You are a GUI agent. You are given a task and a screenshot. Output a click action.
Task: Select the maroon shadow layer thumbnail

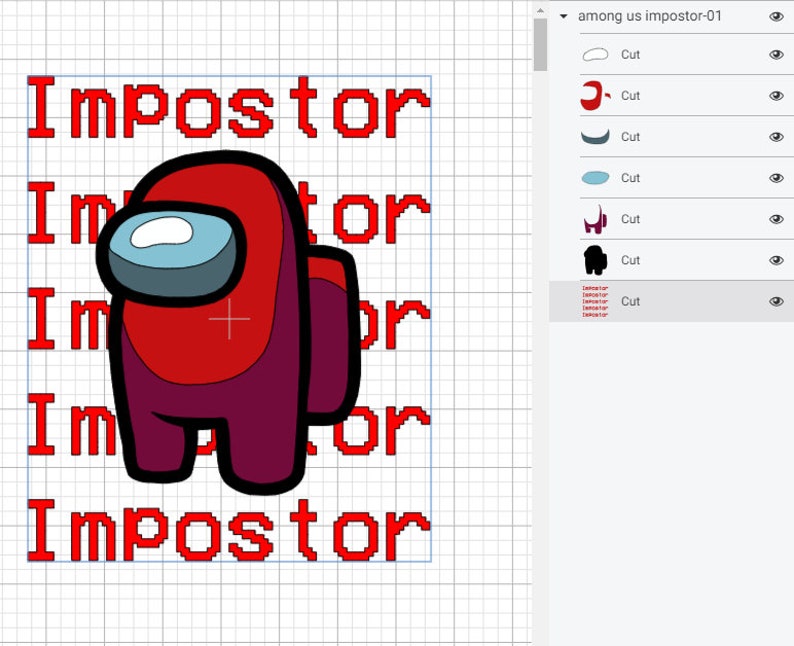596,219
